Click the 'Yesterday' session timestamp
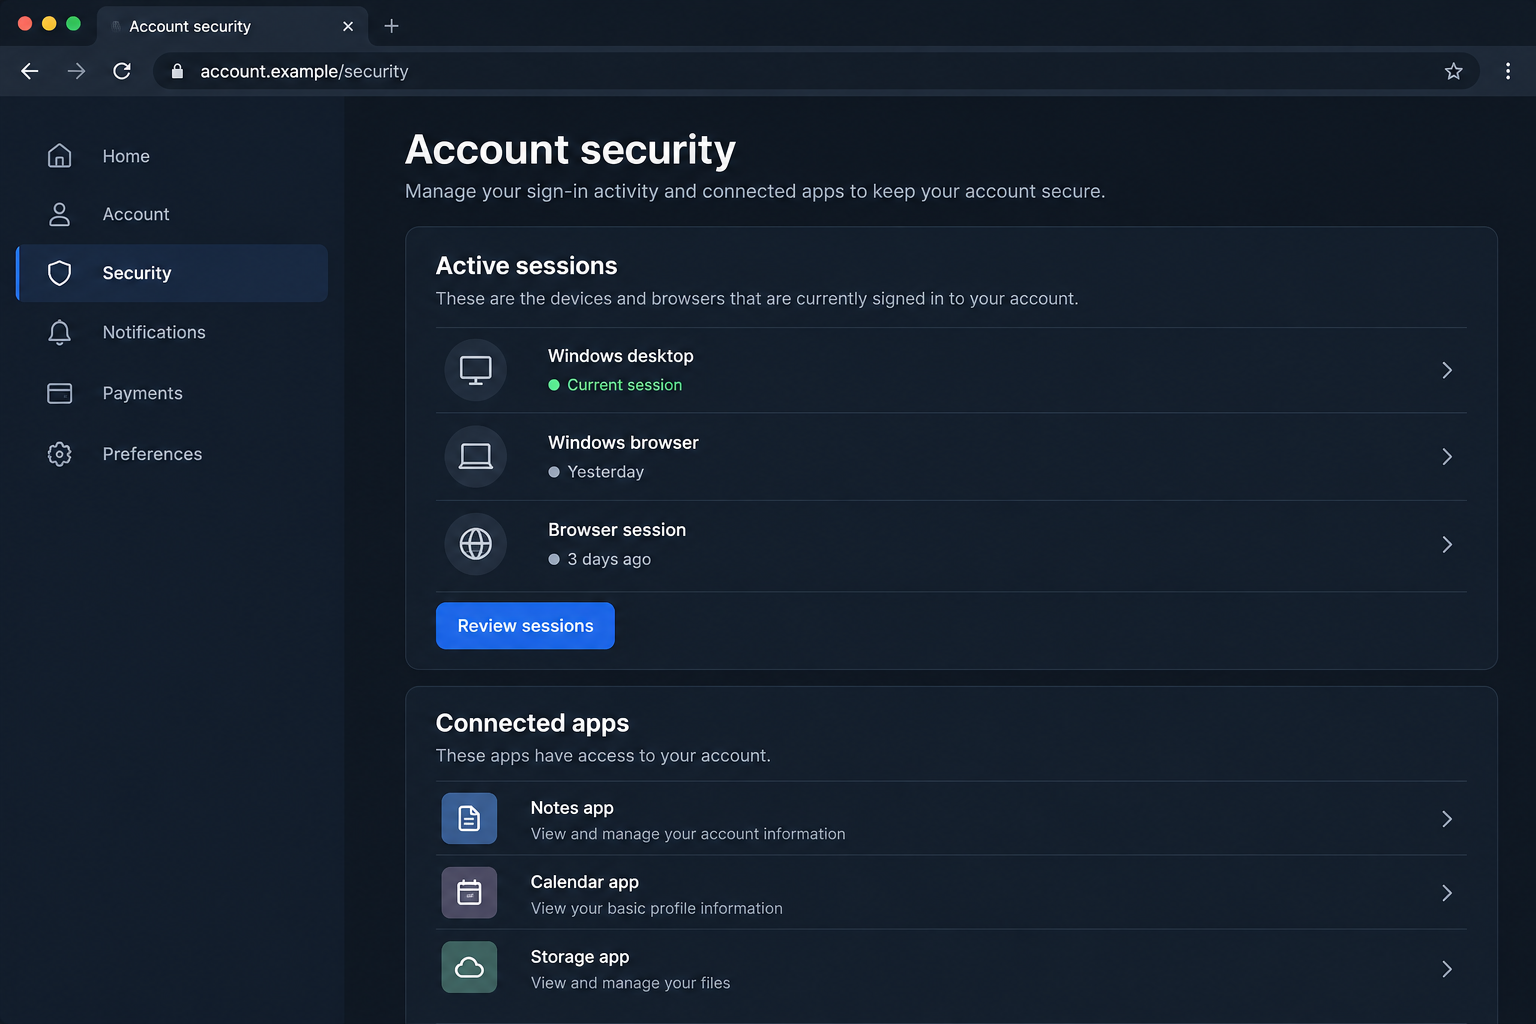Image resolution: width=1536 pixels, height=1024 pixels. 605,472
